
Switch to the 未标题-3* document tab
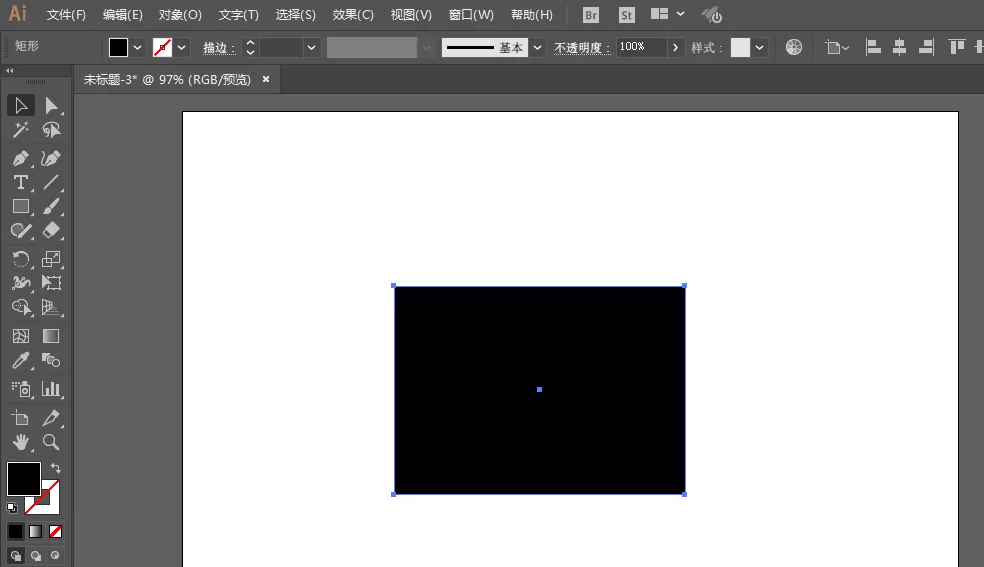[x=167, y=80]
